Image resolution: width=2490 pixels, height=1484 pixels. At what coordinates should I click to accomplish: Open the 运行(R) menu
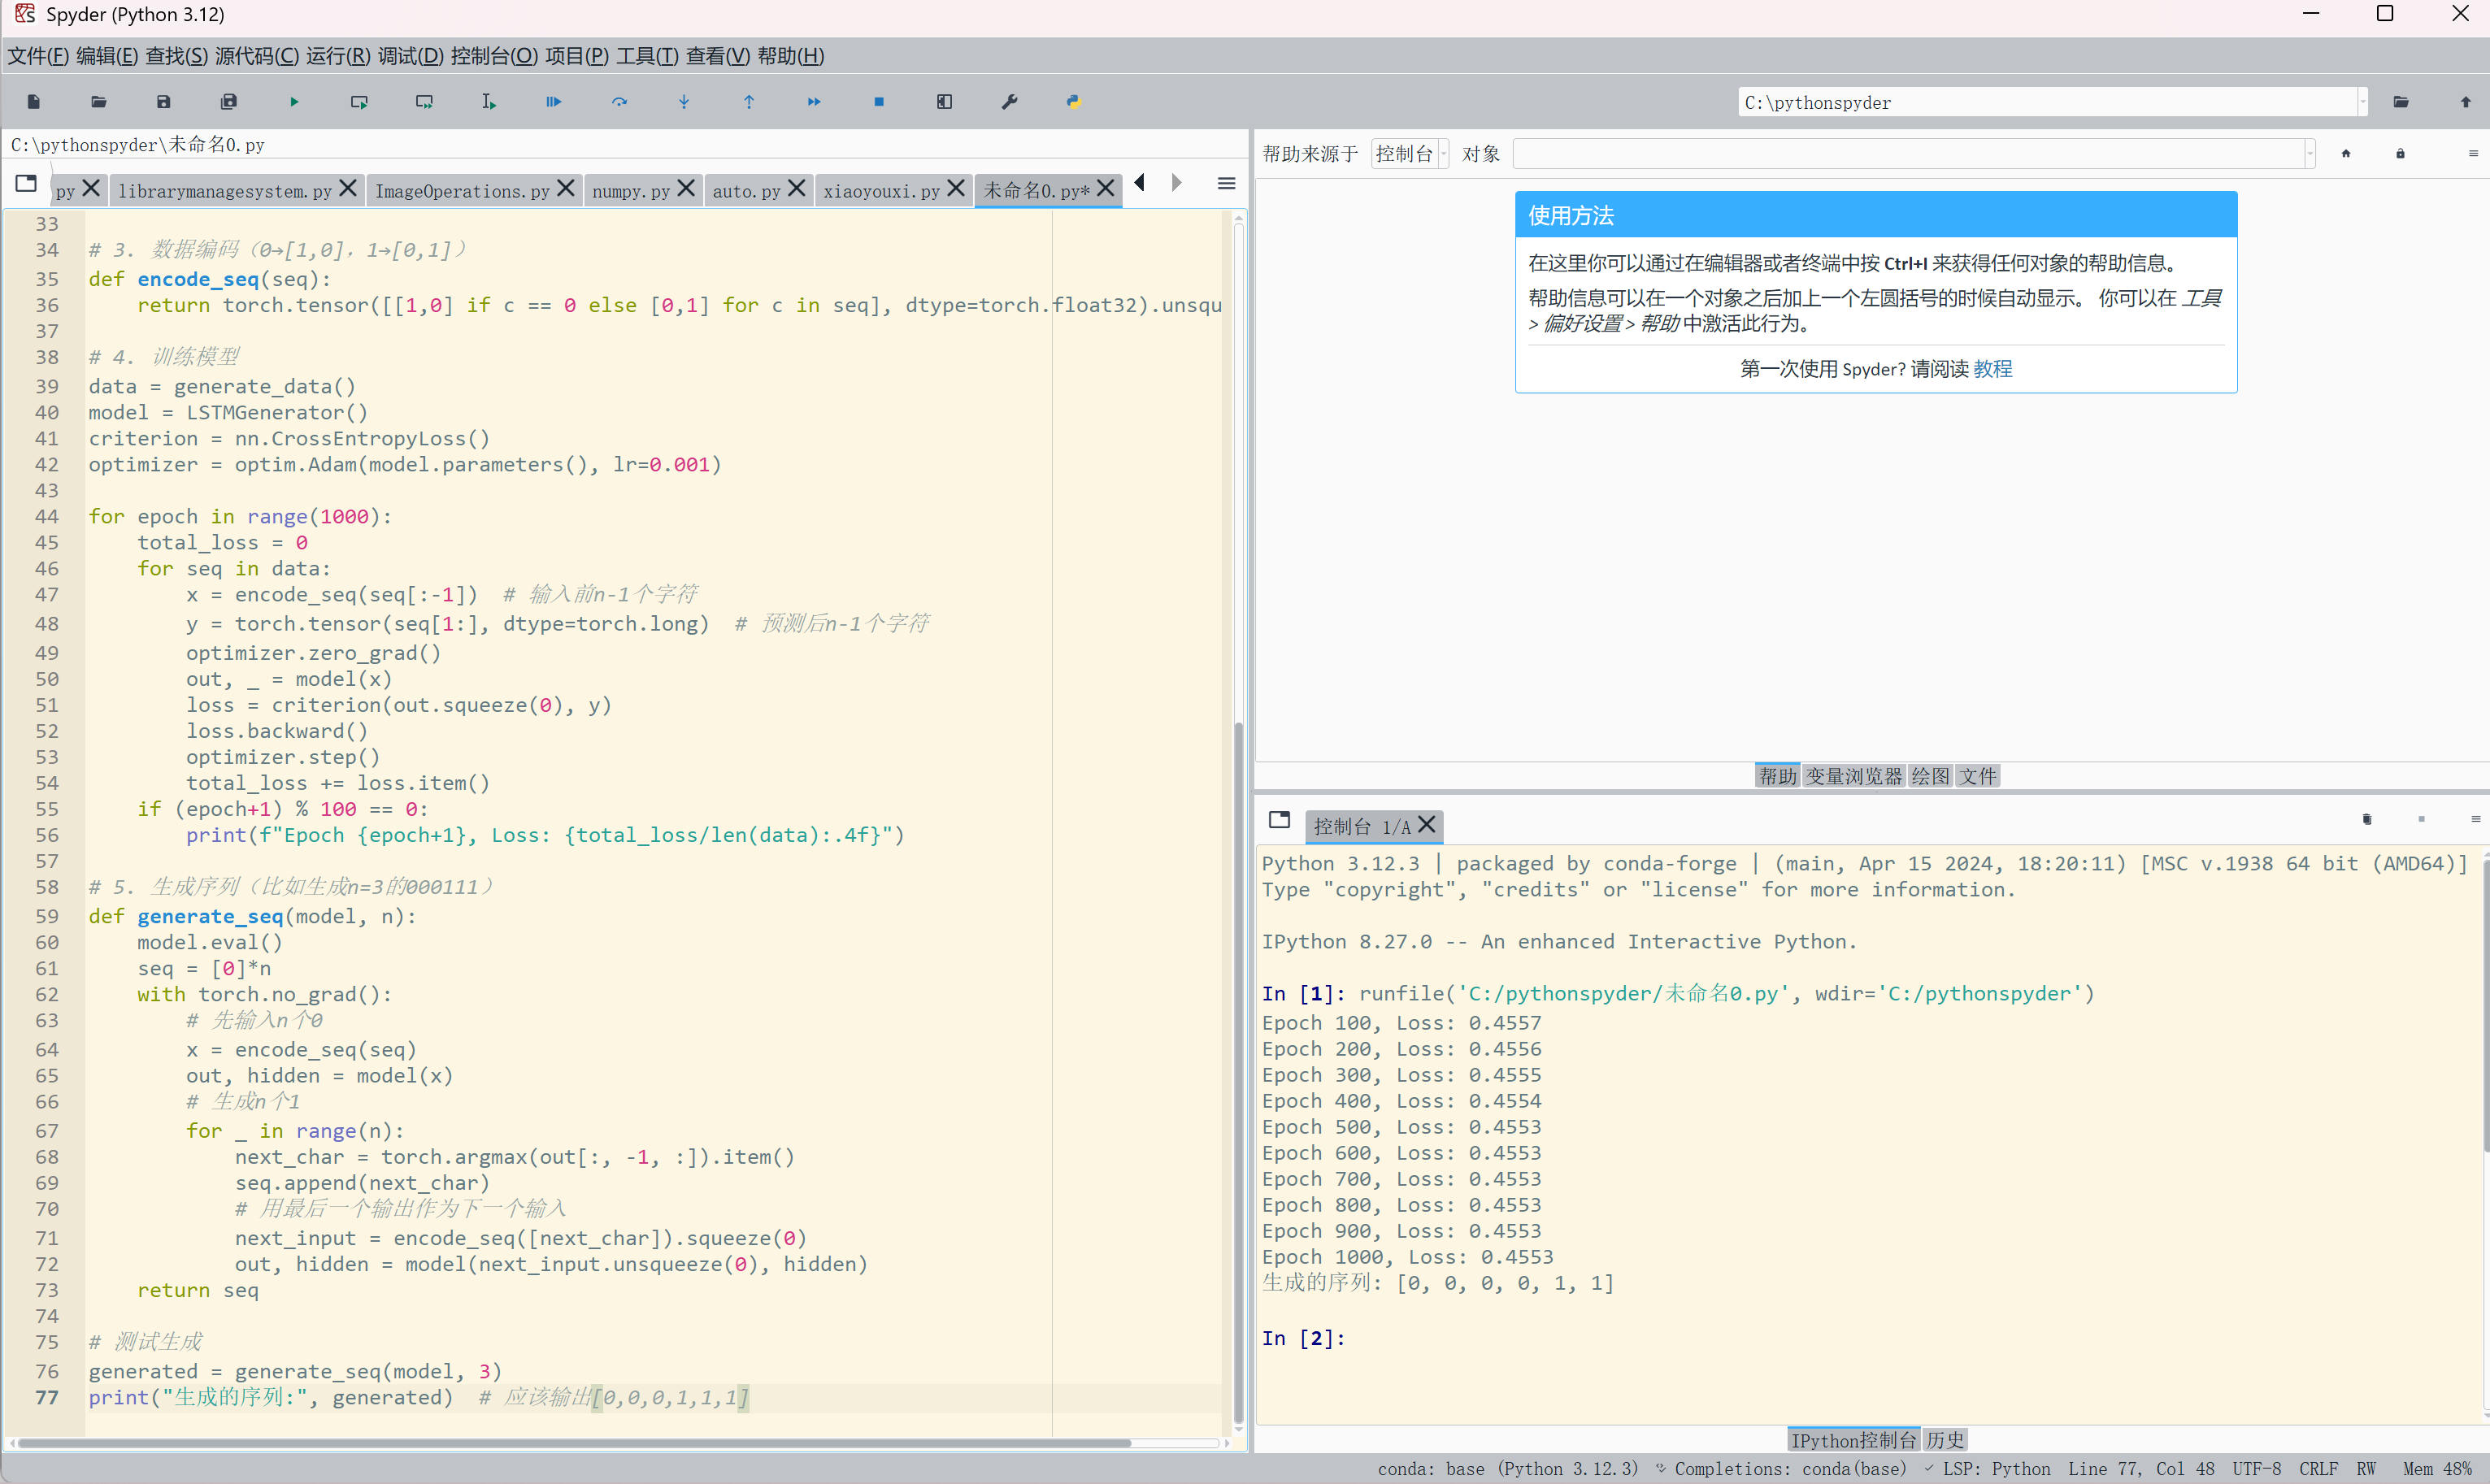tap(338, 56)
